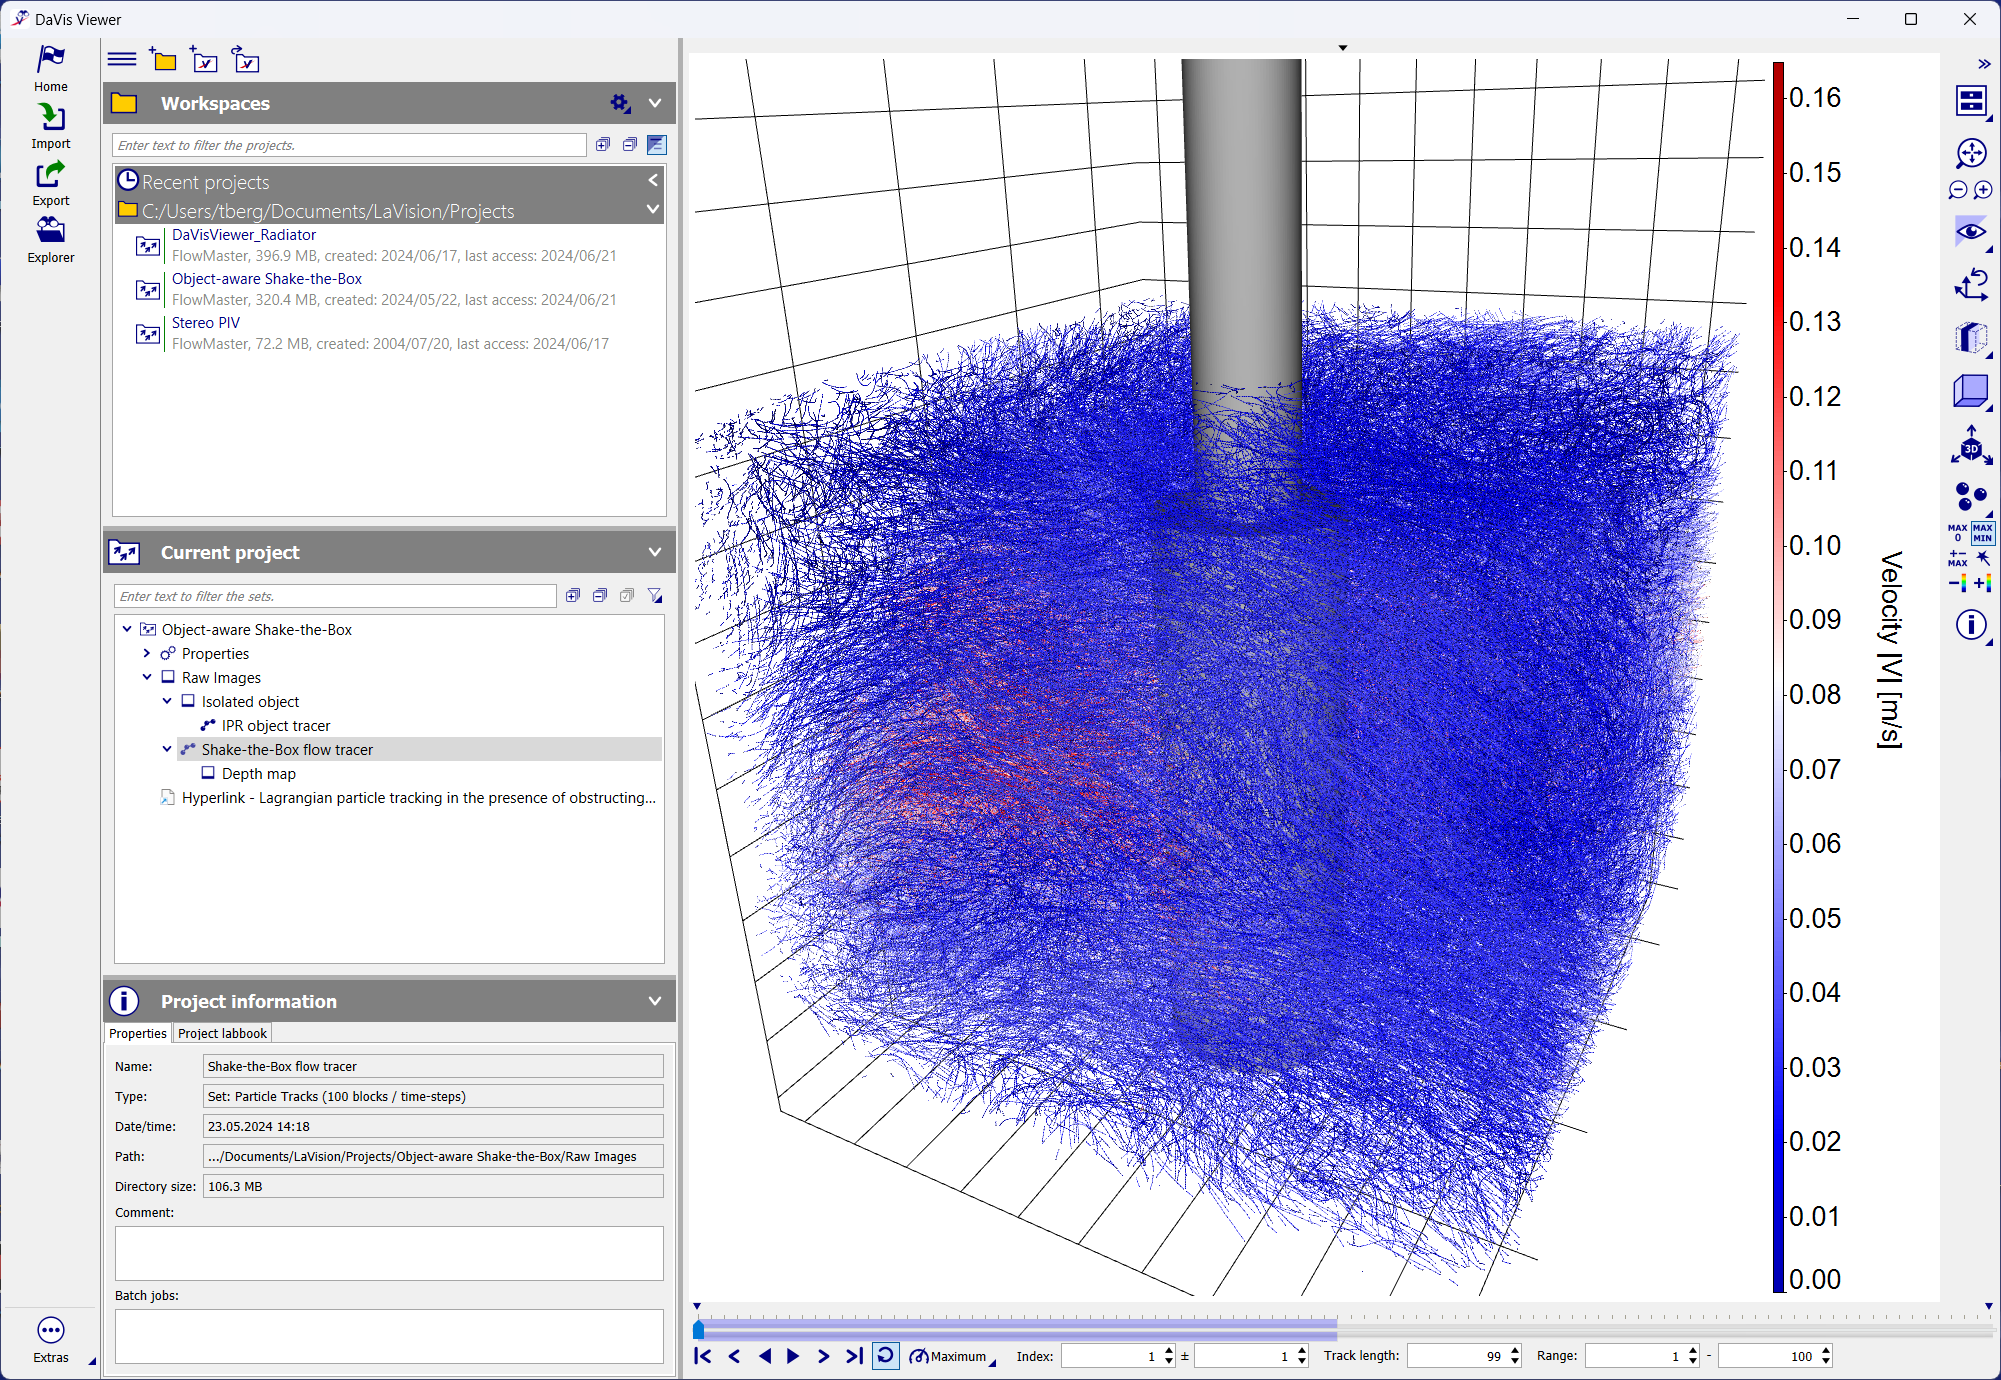Viewport: 2001px width, 1380px height.
Task: Switch to the Project labbook tab
Action: (x=222, y=1033)
